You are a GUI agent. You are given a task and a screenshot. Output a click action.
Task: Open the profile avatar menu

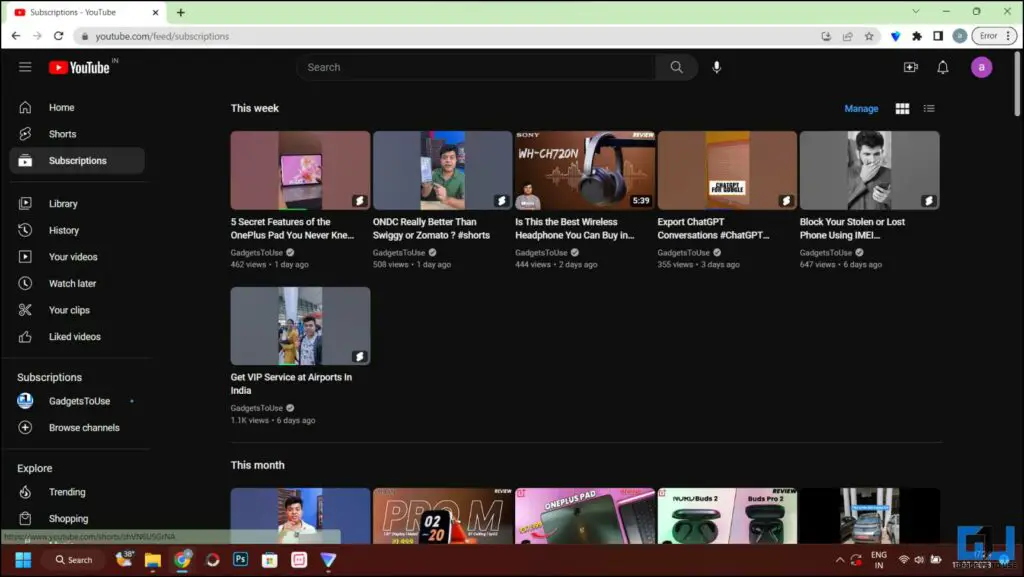(x=981, y=67)
